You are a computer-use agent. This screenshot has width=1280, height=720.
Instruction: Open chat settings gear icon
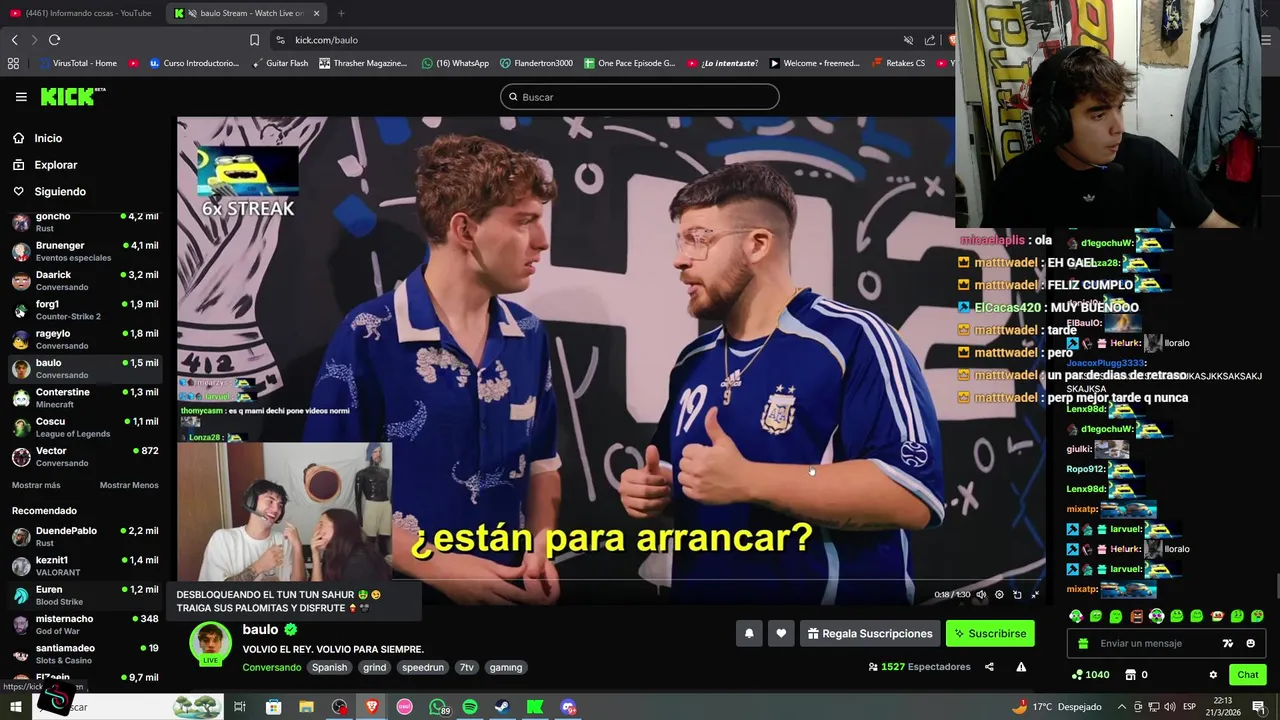tap(1213, 675)
